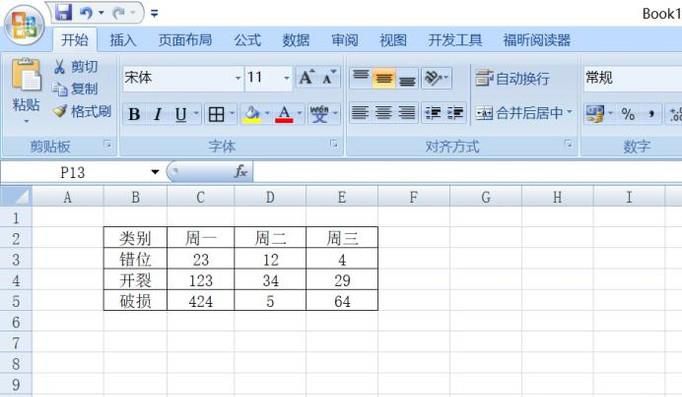Toggle underline formatting

coord(181,114)
